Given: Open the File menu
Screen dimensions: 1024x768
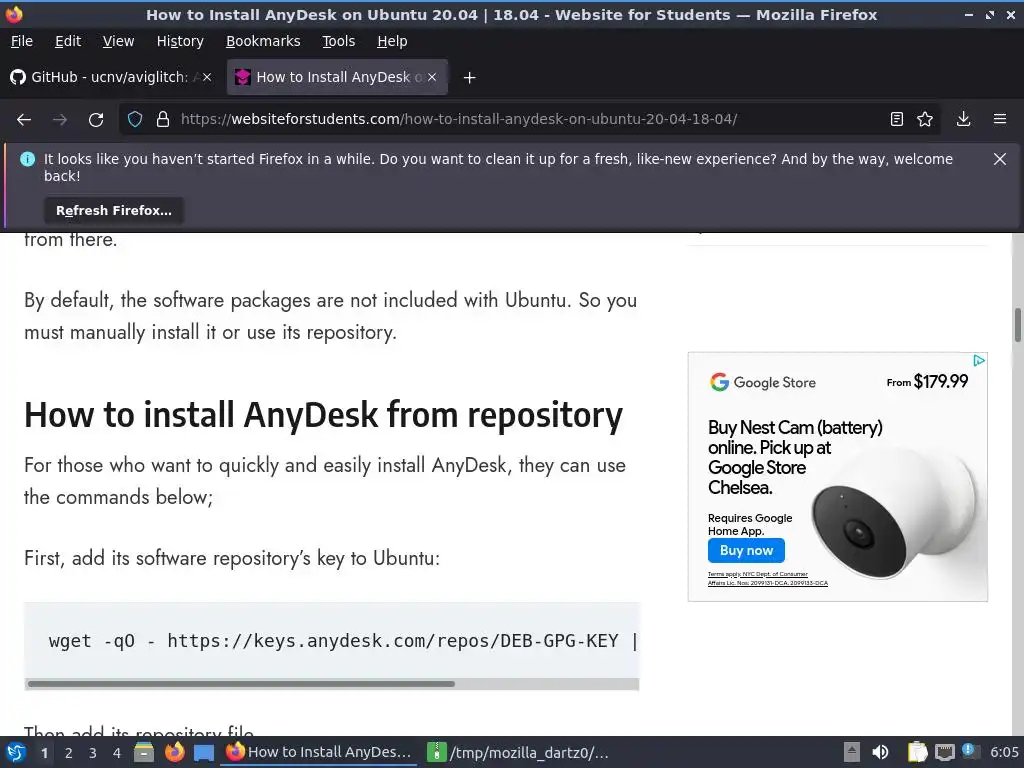Looking at the screenshot, I should click(22, 41).
